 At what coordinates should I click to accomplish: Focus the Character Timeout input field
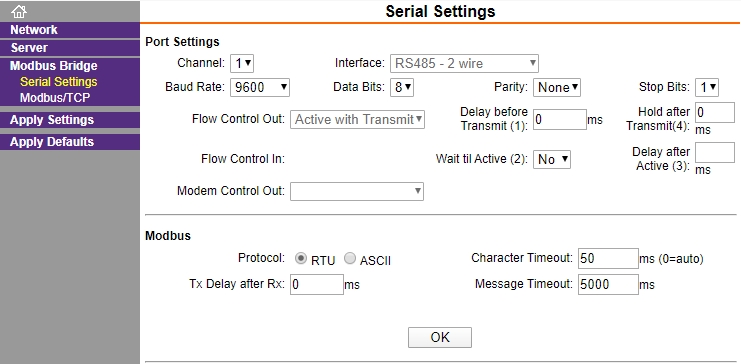(608, 258)
